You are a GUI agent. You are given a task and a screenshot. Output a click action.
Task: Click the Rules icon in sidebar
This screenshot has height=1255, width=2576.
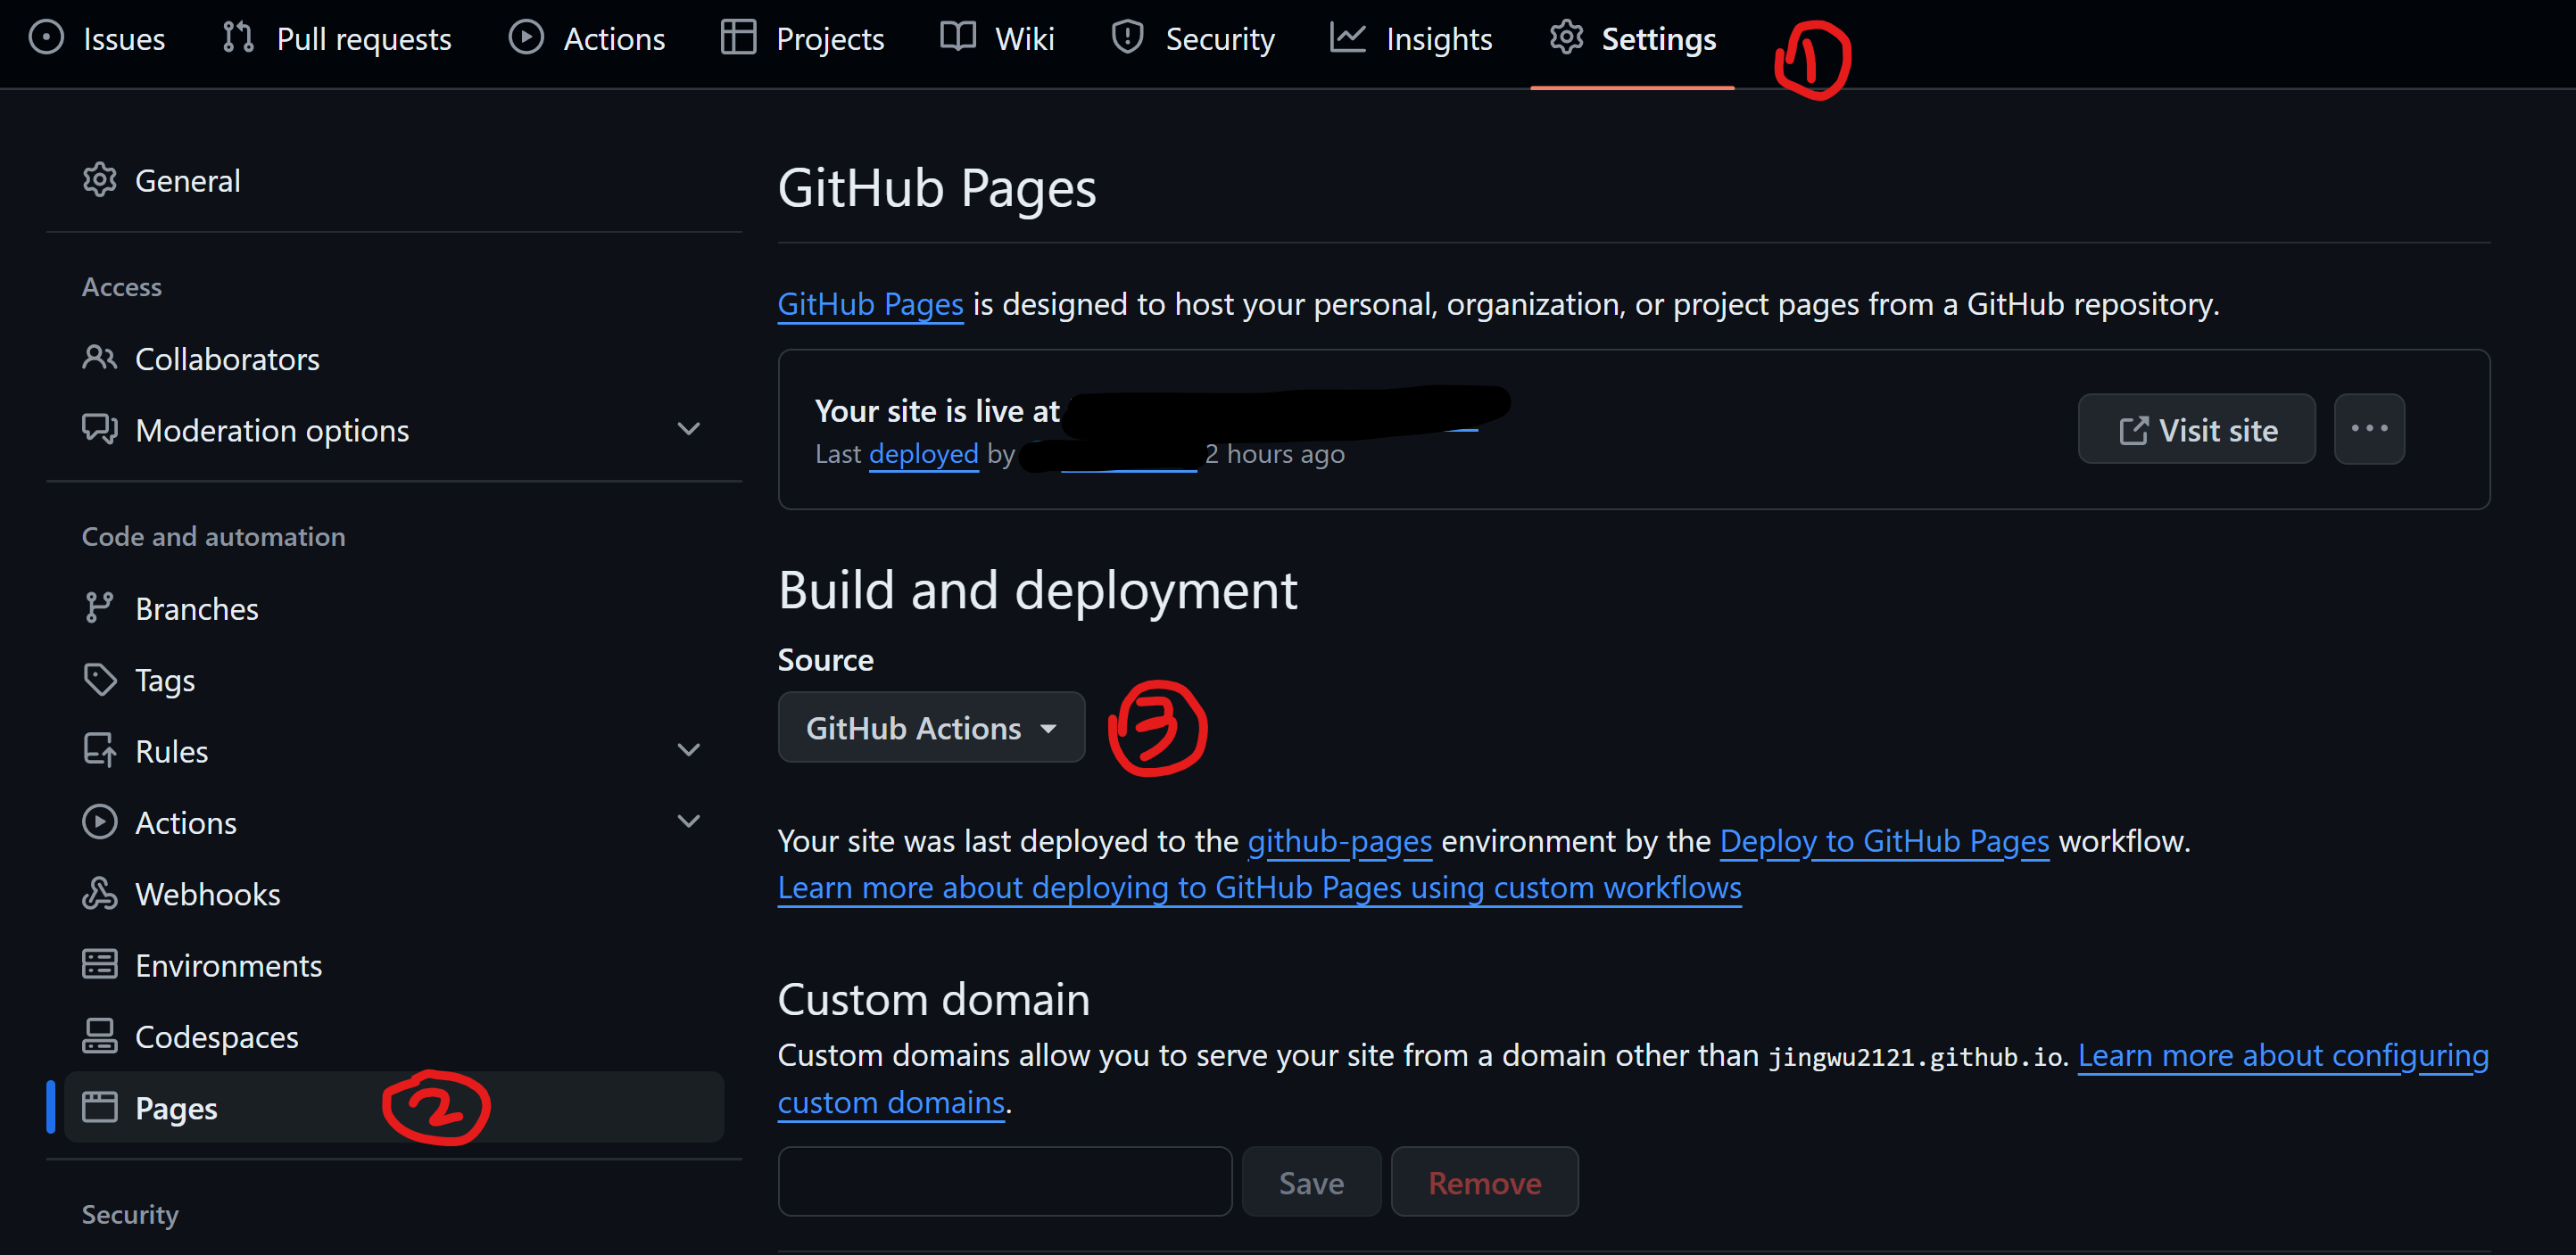[x=99, y=751]
